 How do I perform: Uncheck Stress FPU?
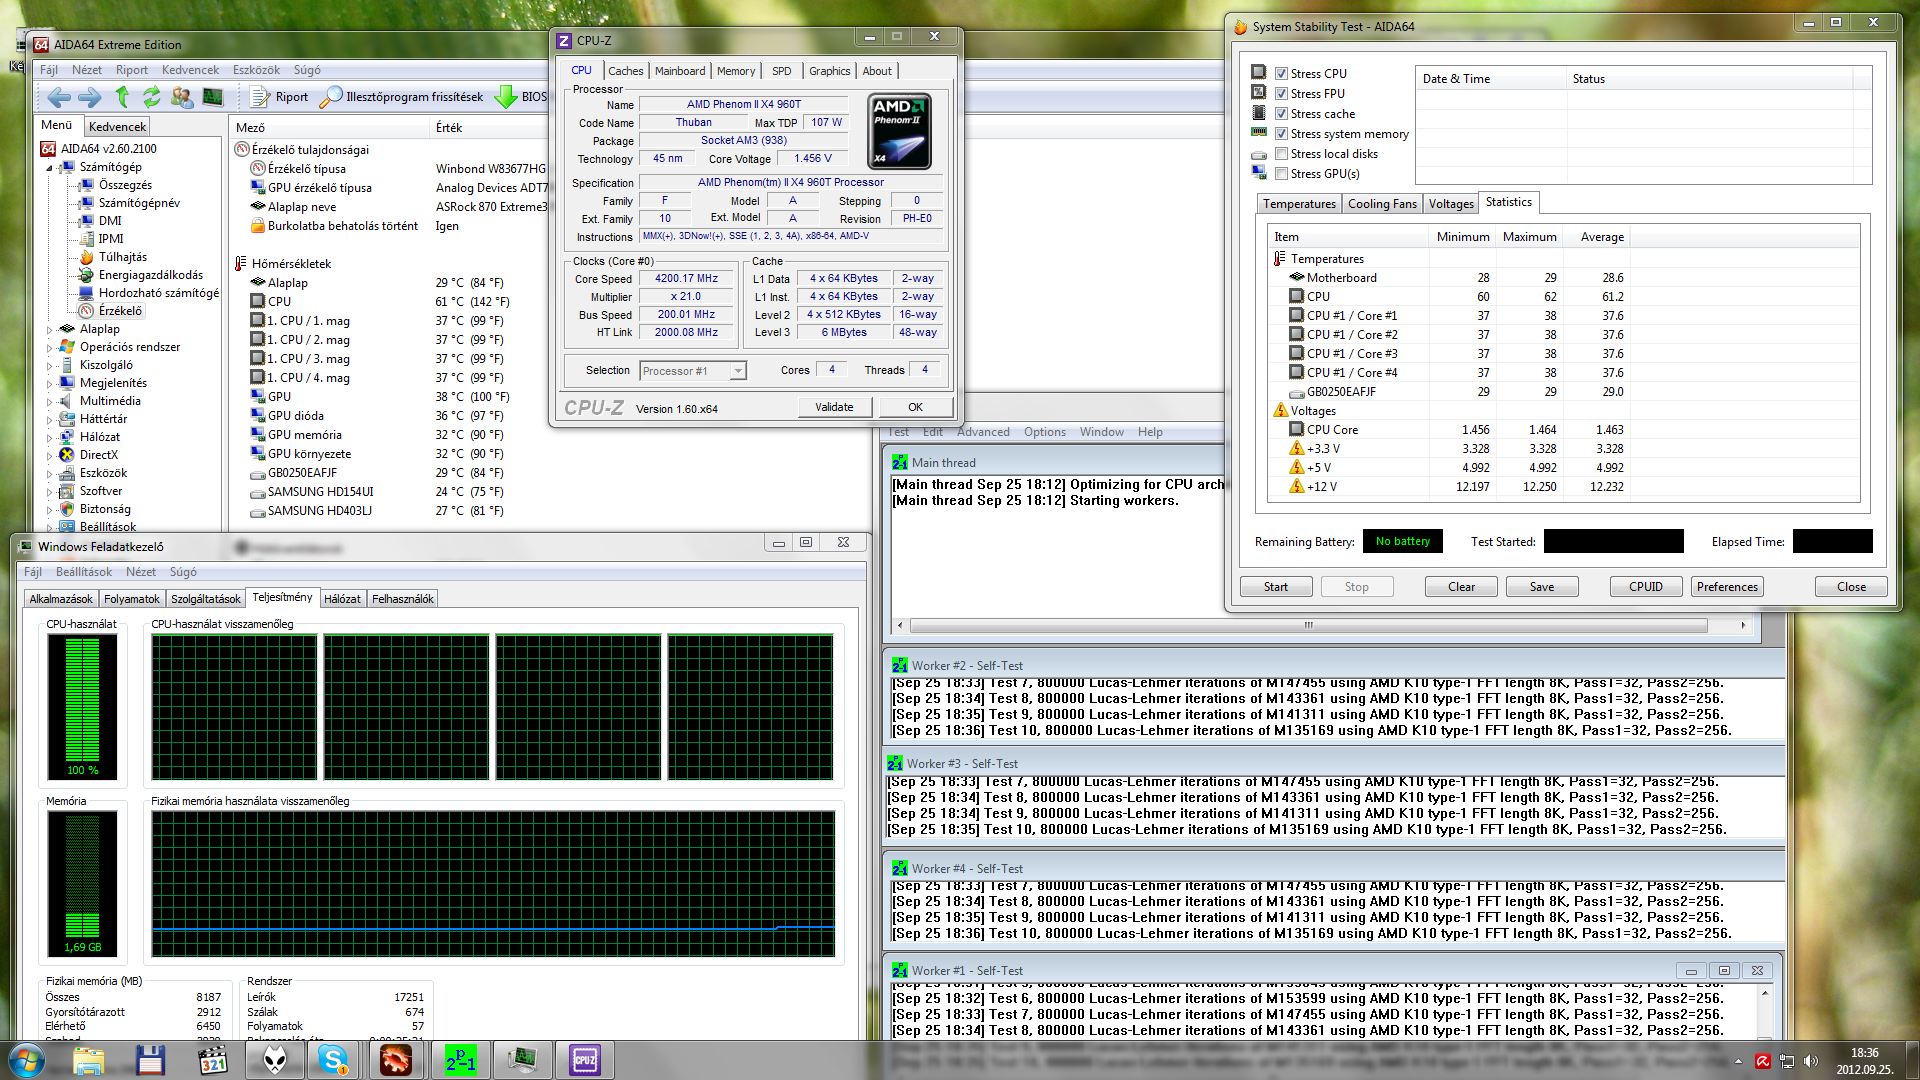pyautogui.click(x=1281, y=93)
